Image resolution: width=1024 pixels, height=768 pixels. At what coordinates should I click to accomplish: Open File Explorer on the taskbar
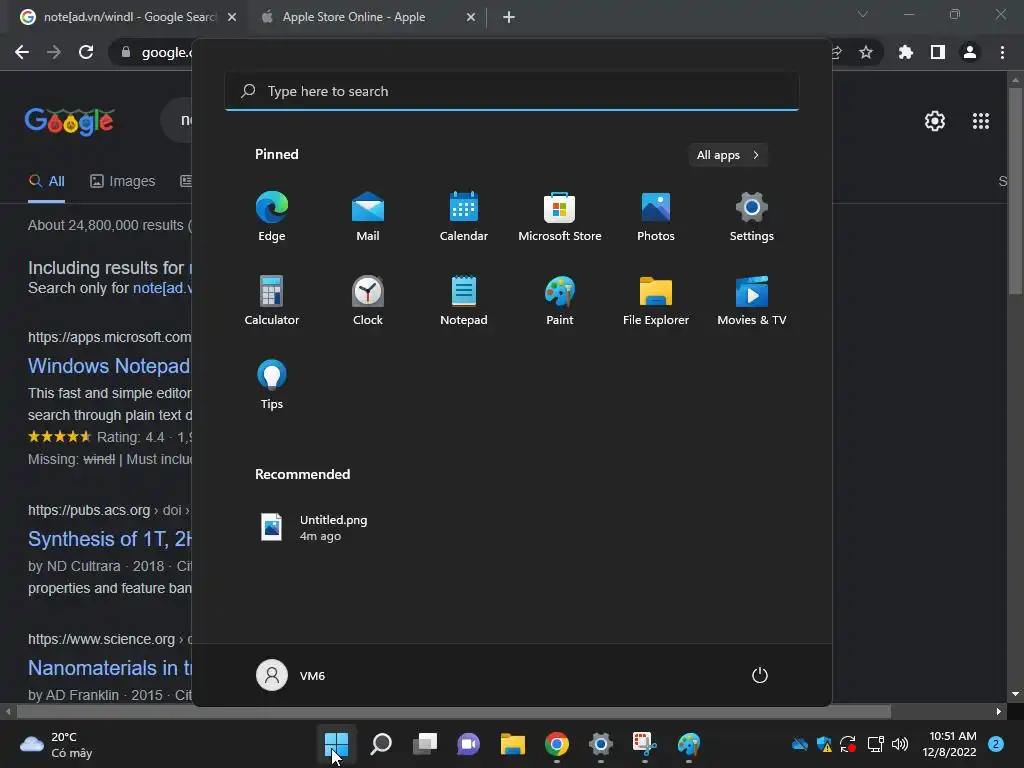pyautogui.click(x=513, y=744)
